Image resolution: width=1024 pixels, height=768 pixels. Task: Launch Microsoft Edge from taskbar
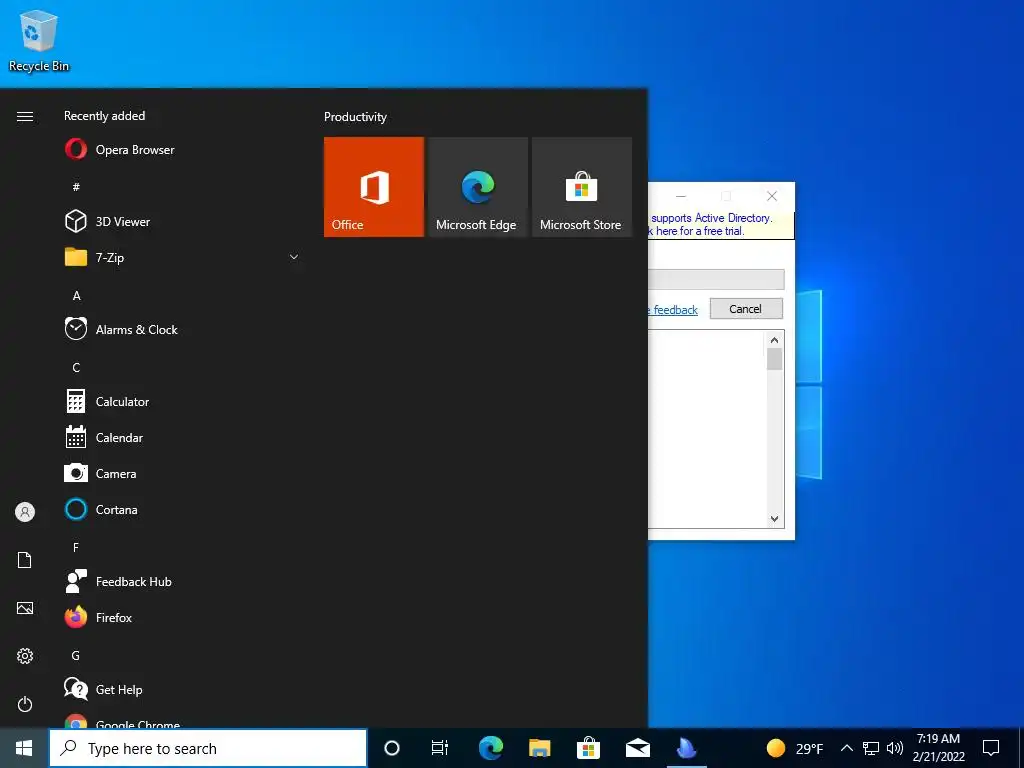point(491,748)
